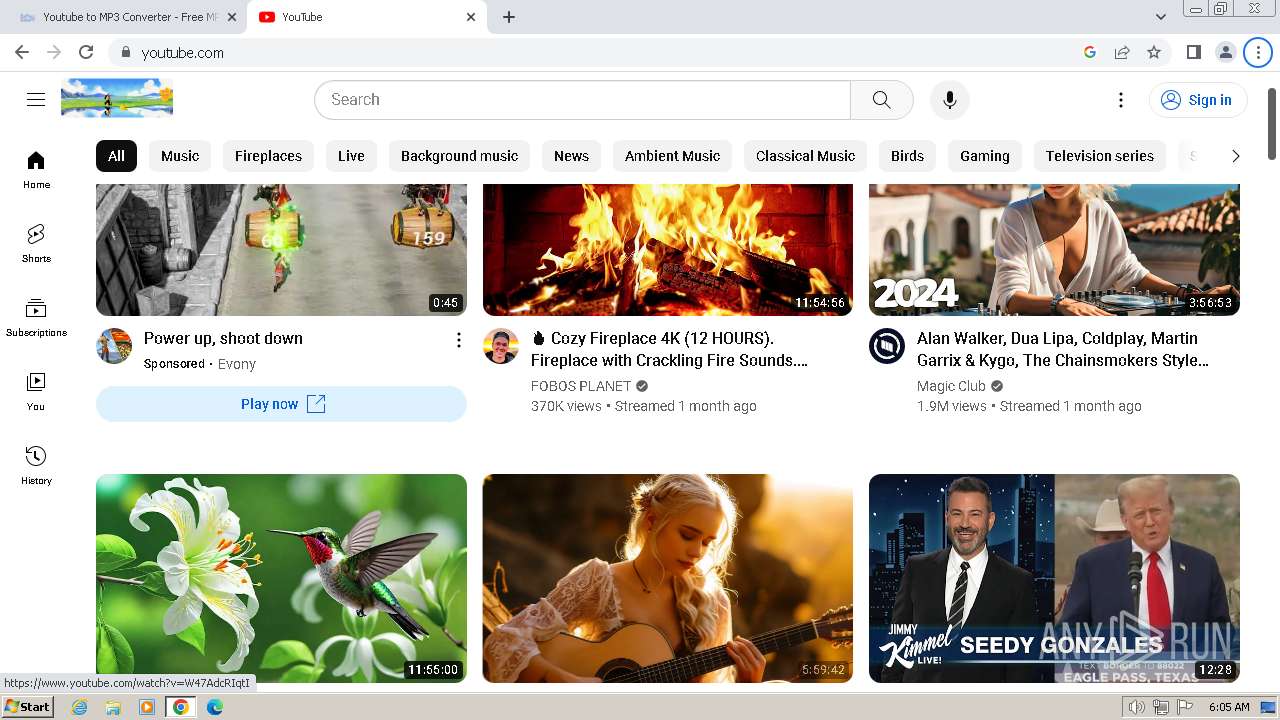
Task: Open the guitar girl video thumbnail
Action: point(668,578)
